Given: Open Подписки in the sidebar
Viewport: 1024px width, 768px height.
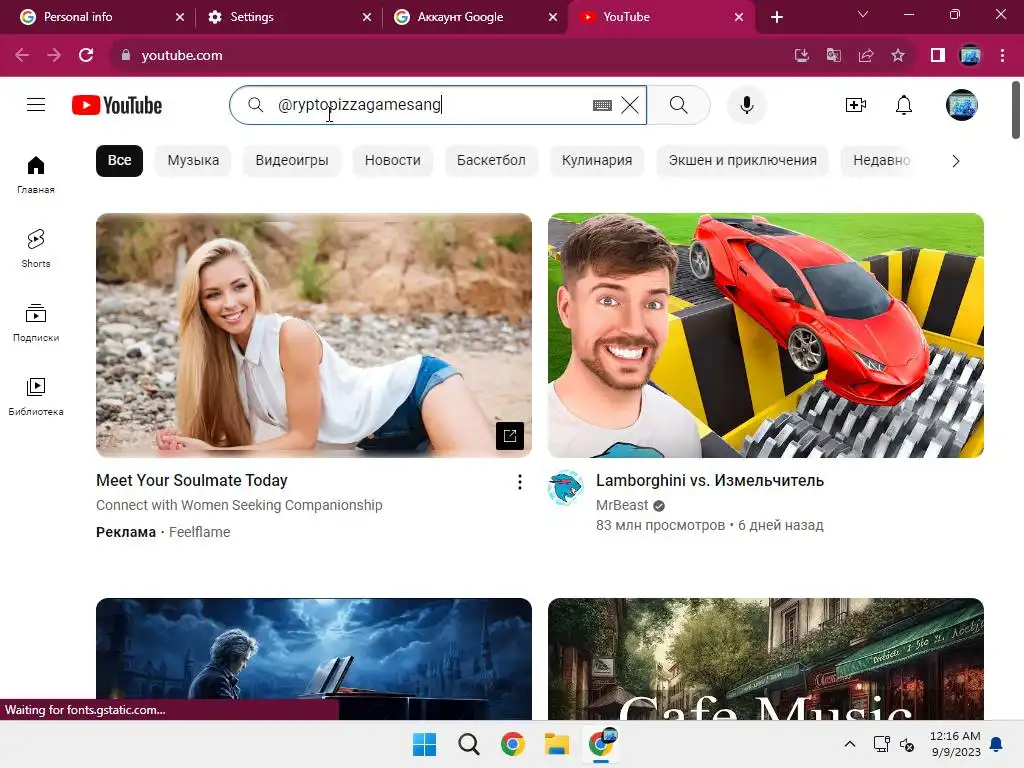Looking at the screenshot, I should click(x=36, y=323).
